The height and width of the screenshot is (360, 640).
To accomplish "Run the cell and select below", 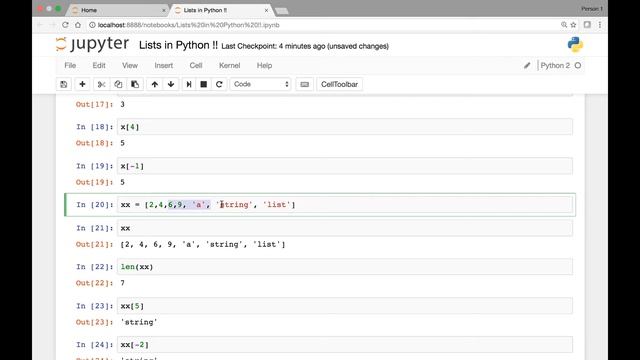I will [x=189, y=84].
